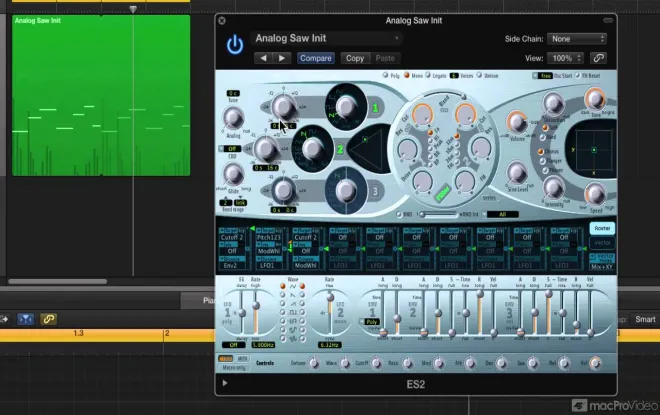Click the Analog knob
660x415 pixels.
[233, 118]
